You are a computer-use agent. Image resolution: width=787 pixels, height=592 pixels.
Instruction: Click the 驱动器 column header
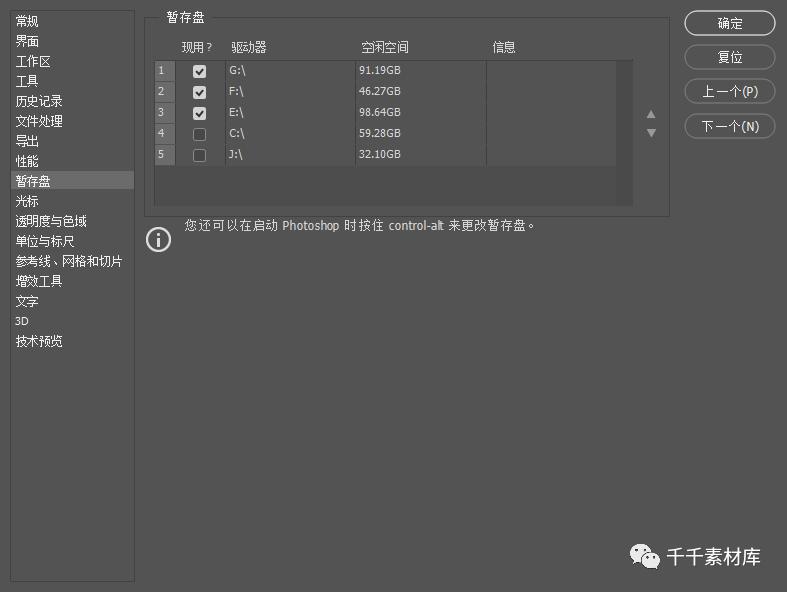point(249,48)
